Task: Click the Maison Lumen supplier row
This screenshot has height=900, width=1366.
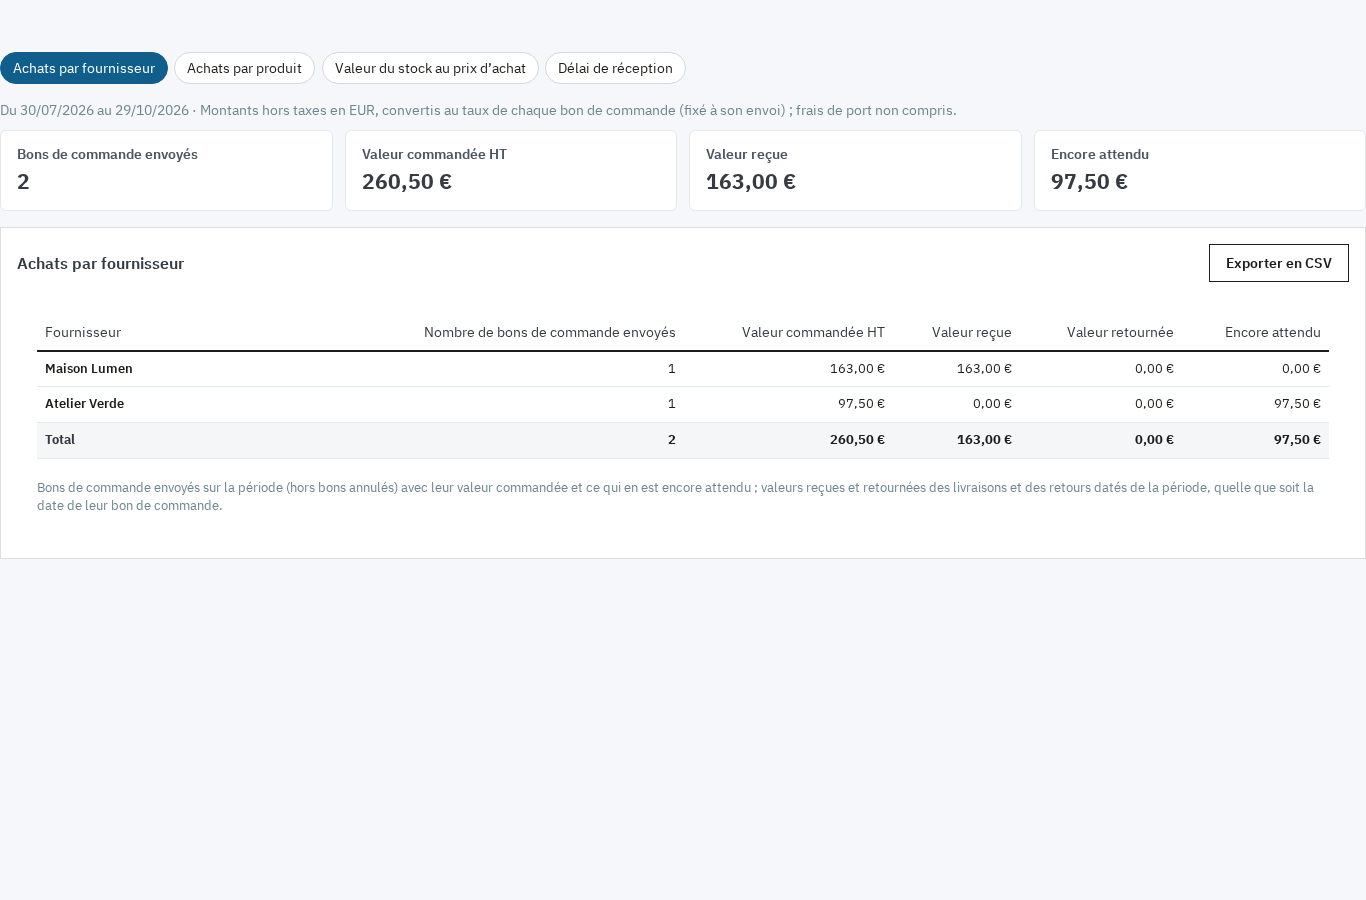Action: coord(683,369)
